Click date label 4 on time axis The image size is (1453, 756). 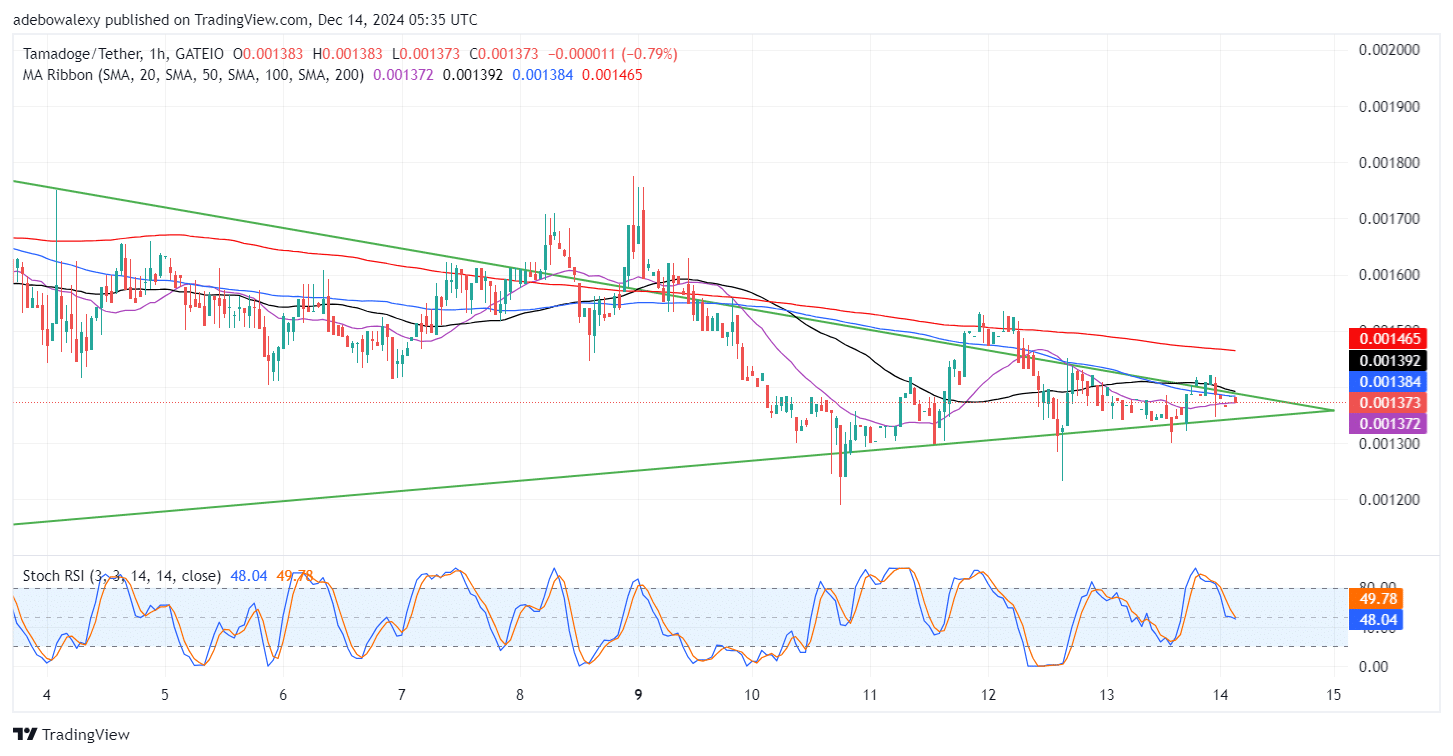tap(46, 695)
